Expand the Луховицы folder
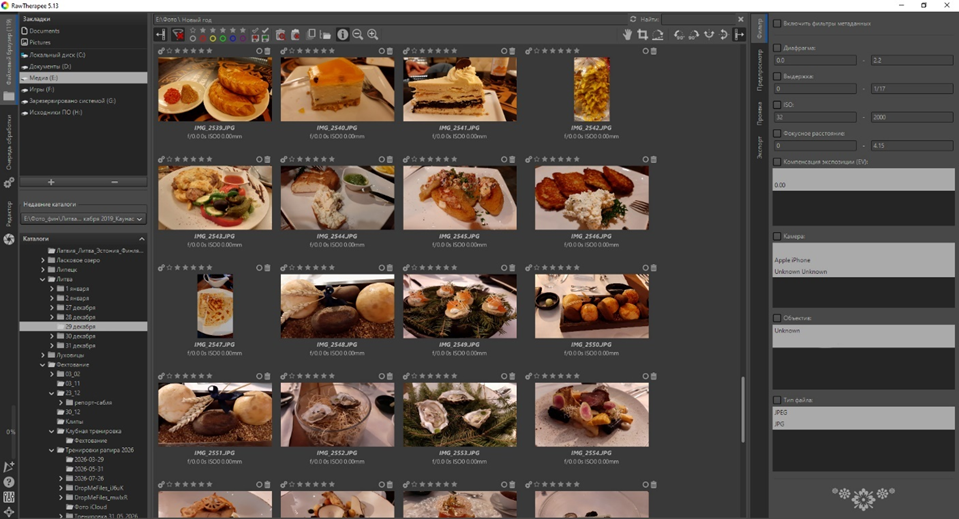This screenshot has height=519, width=959. coord(43,355)
